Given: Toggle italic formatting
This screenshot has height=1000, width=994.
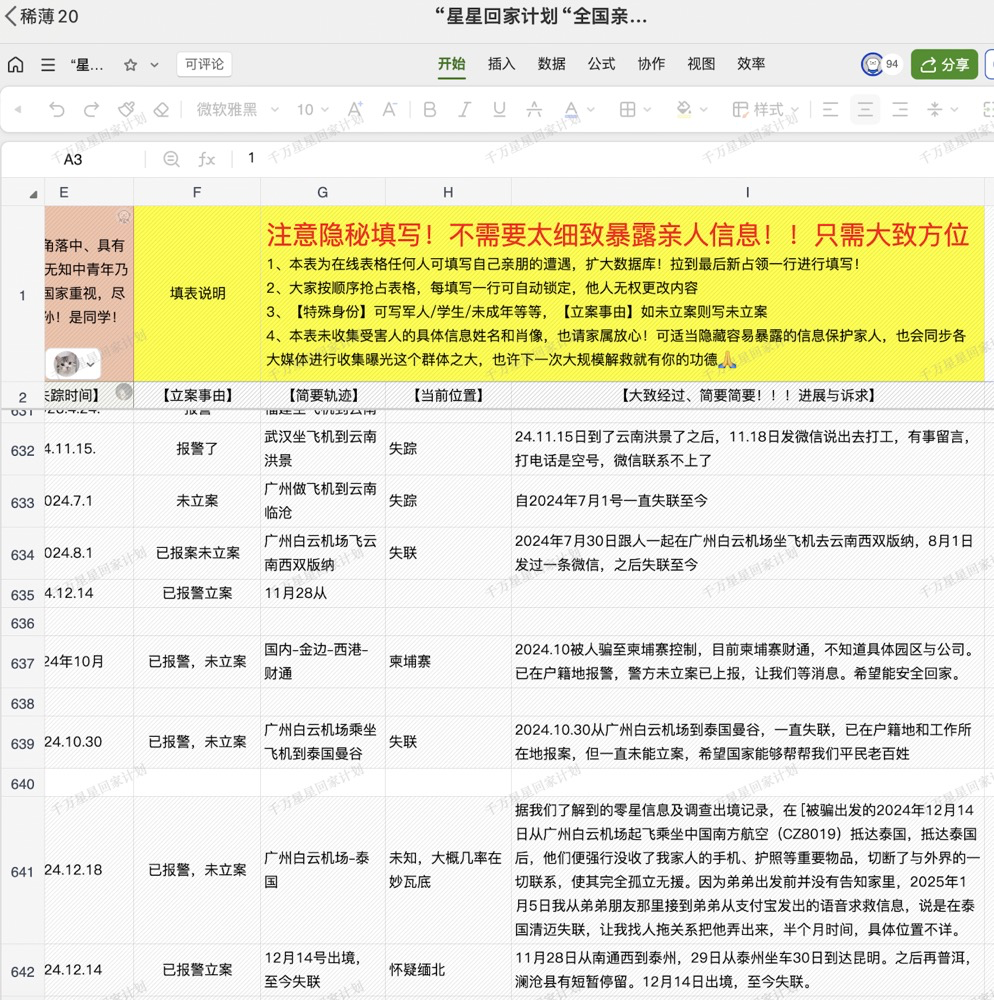Looking at the screenshot, I should tap(465, 110).
